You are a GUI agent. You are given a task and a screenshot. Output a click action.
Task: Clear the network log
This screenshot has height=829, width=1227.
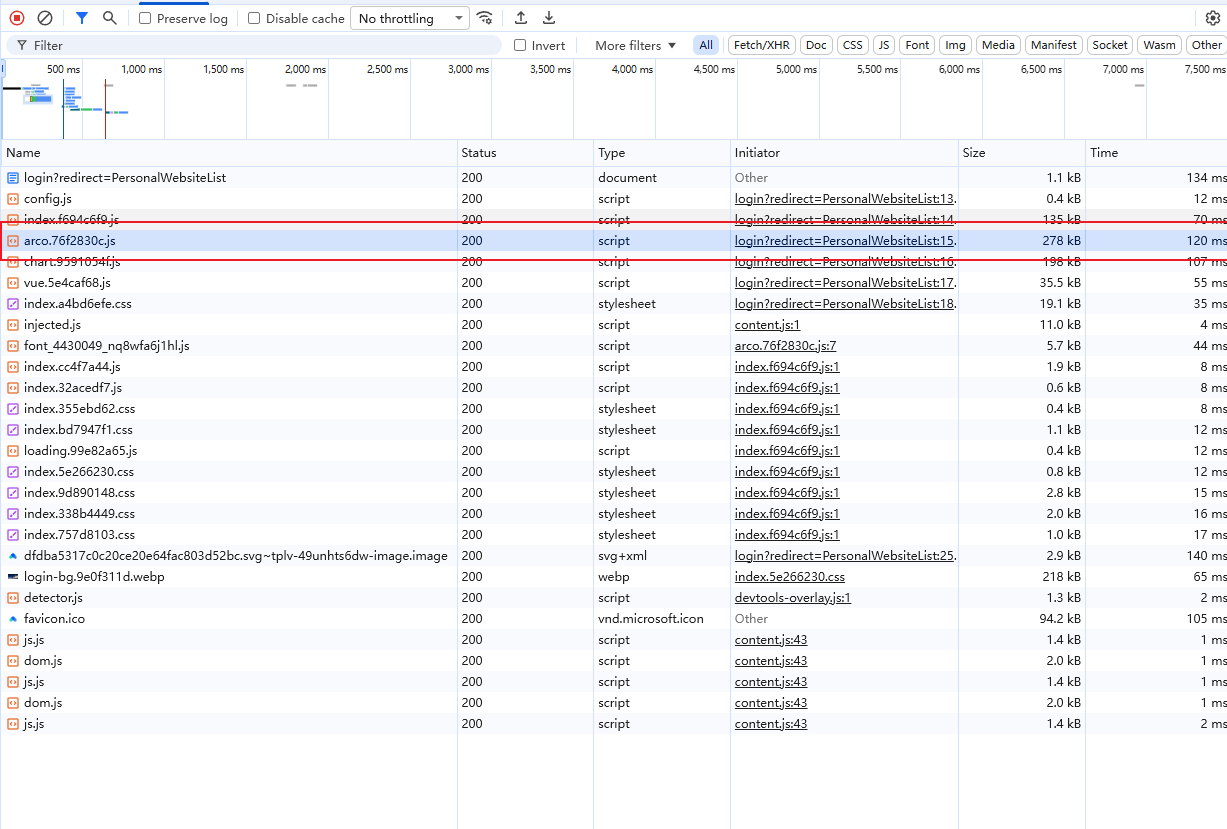[x=45, y=18]
